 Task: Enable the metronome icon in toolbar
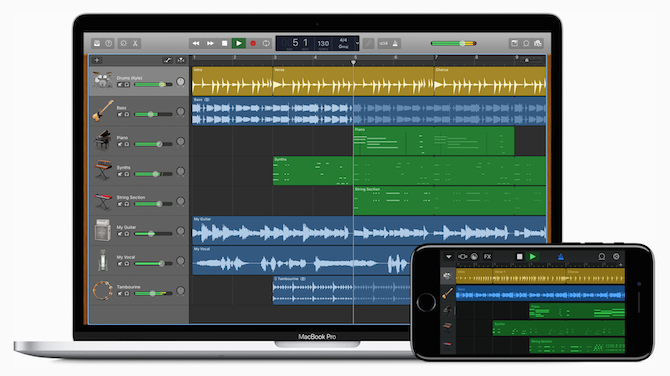pyautogui.click(x=395, y=43)
